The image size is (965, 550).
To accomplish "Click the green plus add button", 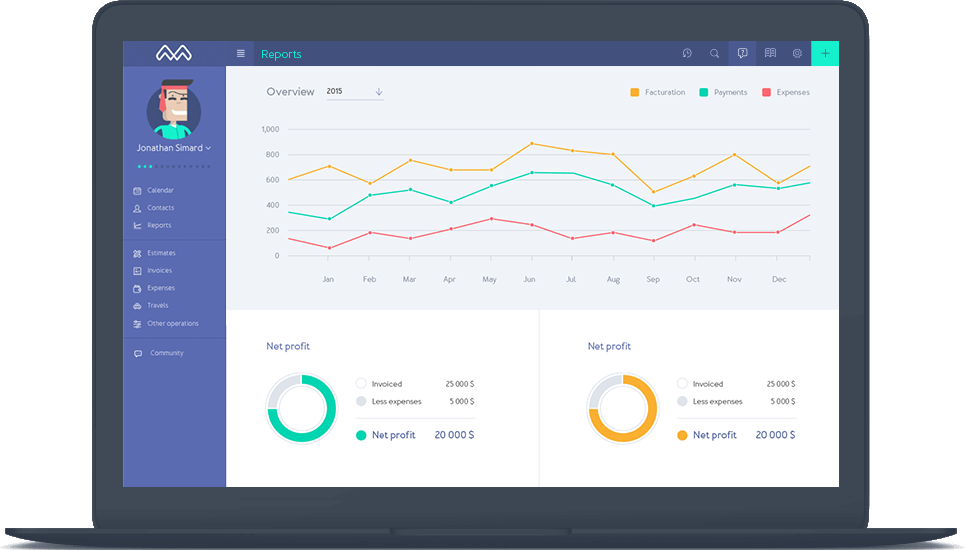I will (825, 54).
